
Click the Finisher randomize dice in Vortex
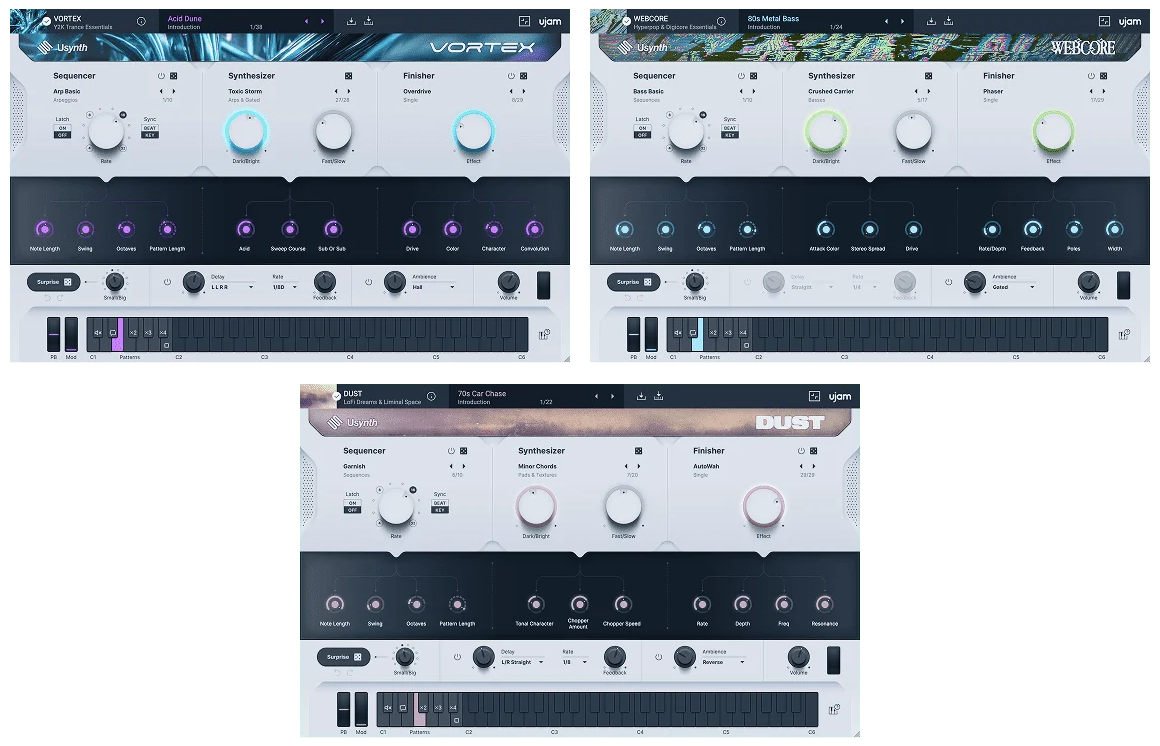tap(524, 75)
